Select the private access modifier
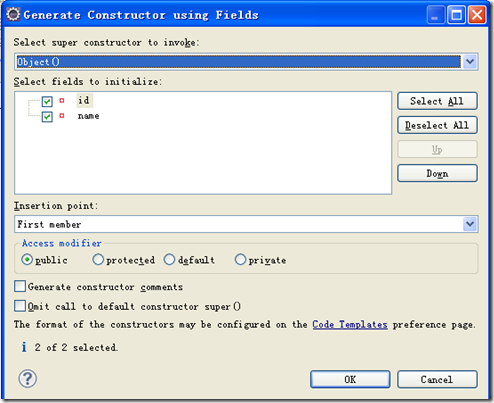Image resolution: width=494 pixels, height=403 pixels. point(240,259)
